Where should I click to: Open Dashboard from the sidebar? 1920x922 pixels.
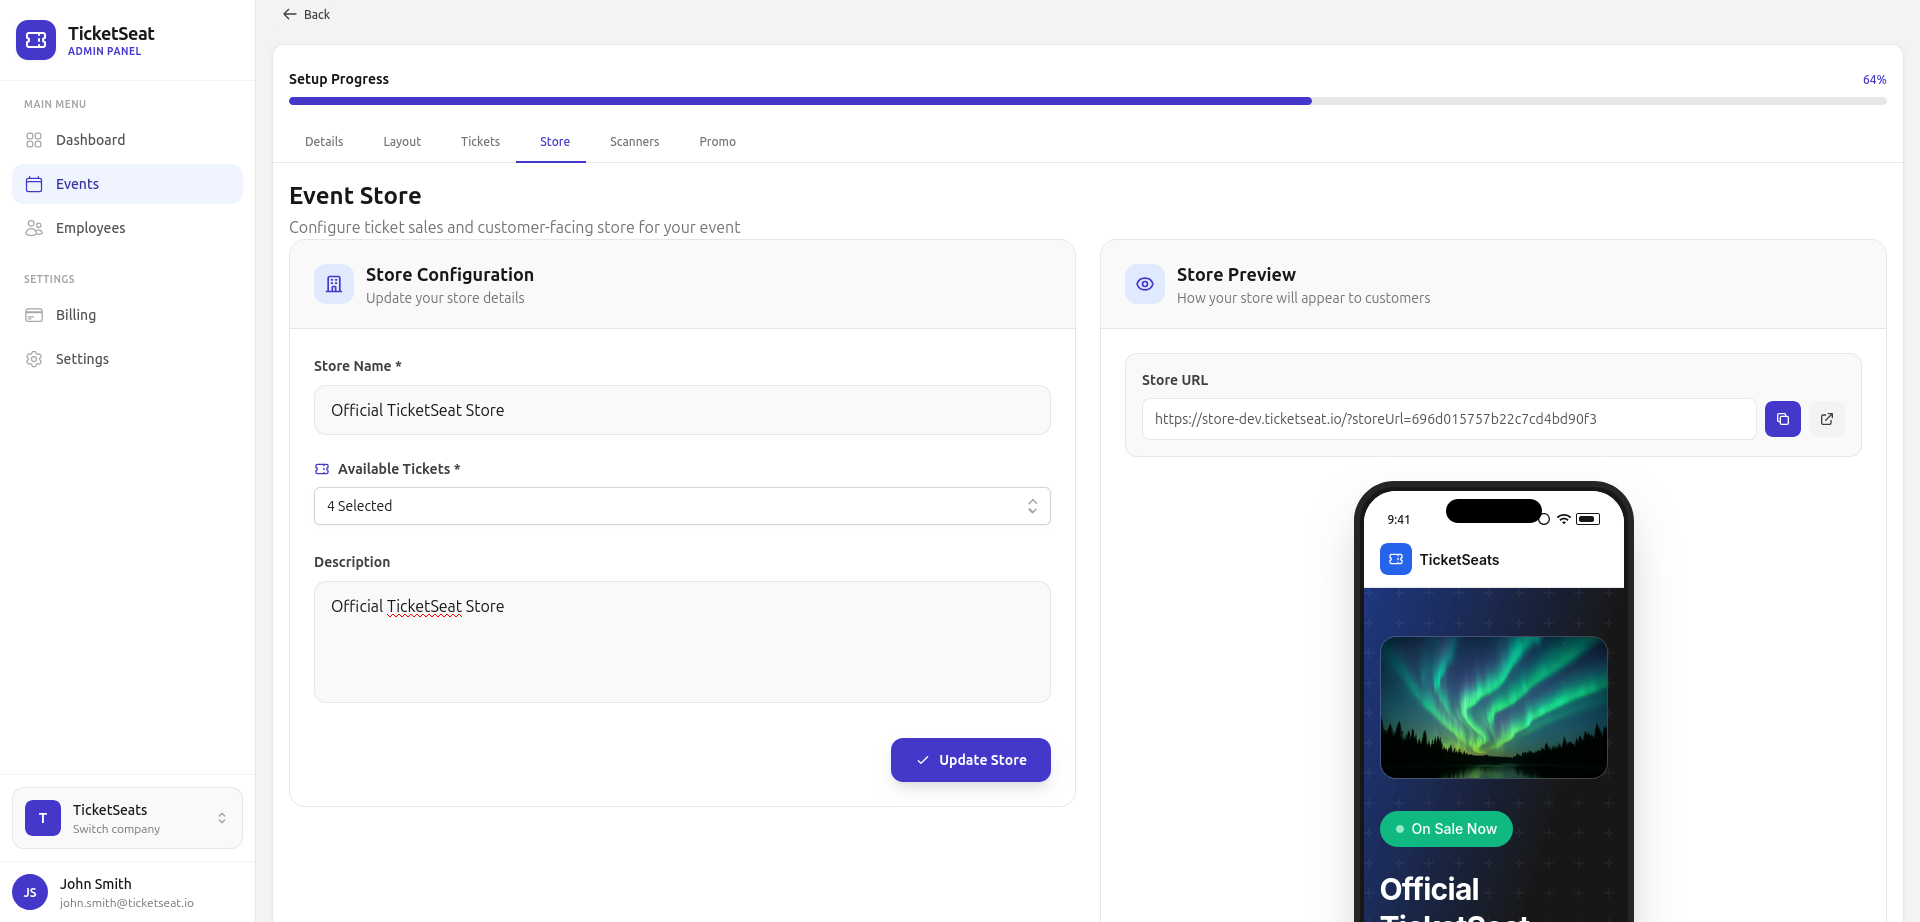coord(127,140)
